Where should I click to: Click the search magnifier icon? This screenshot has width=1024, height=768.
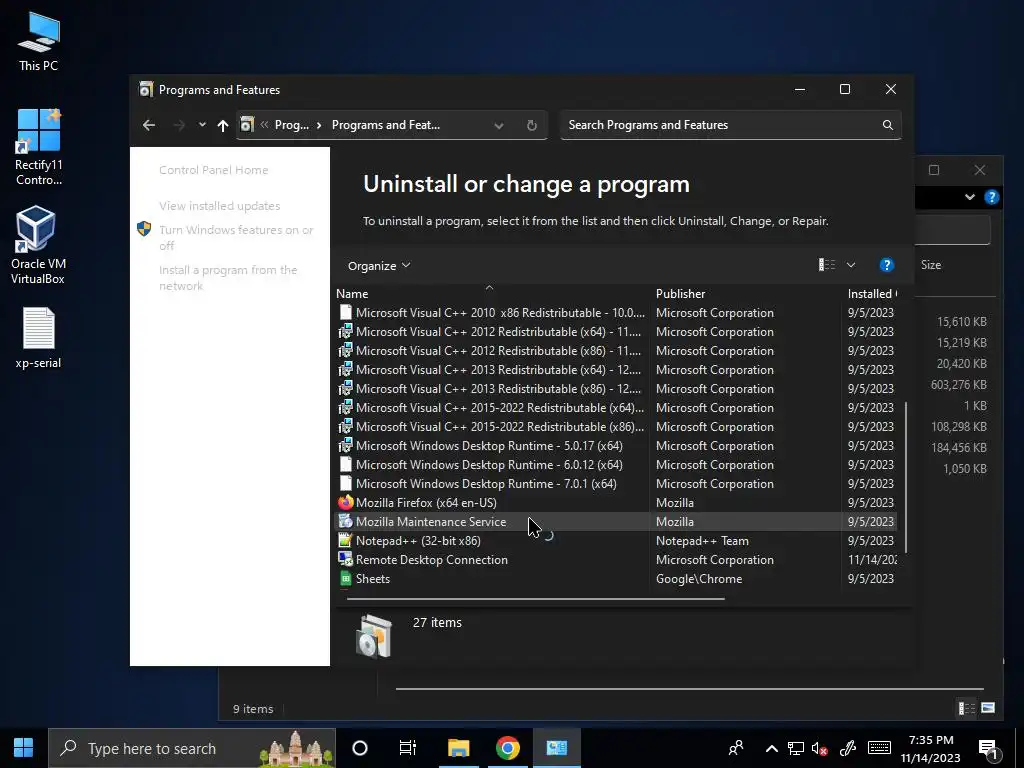[888, 125]
